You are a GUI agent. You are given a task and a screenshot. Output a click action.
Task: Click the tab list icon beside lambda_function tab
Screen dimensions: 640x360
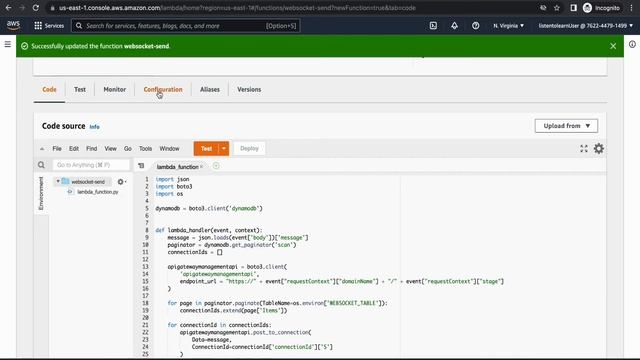[141, 166]
